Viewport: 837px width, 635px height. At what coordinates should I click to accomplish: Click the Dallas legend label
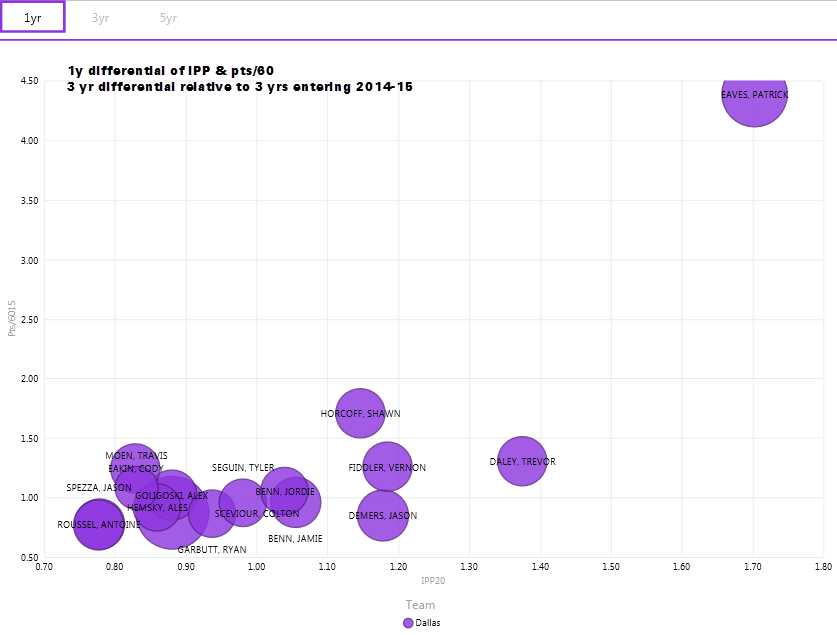coord(427,622)
